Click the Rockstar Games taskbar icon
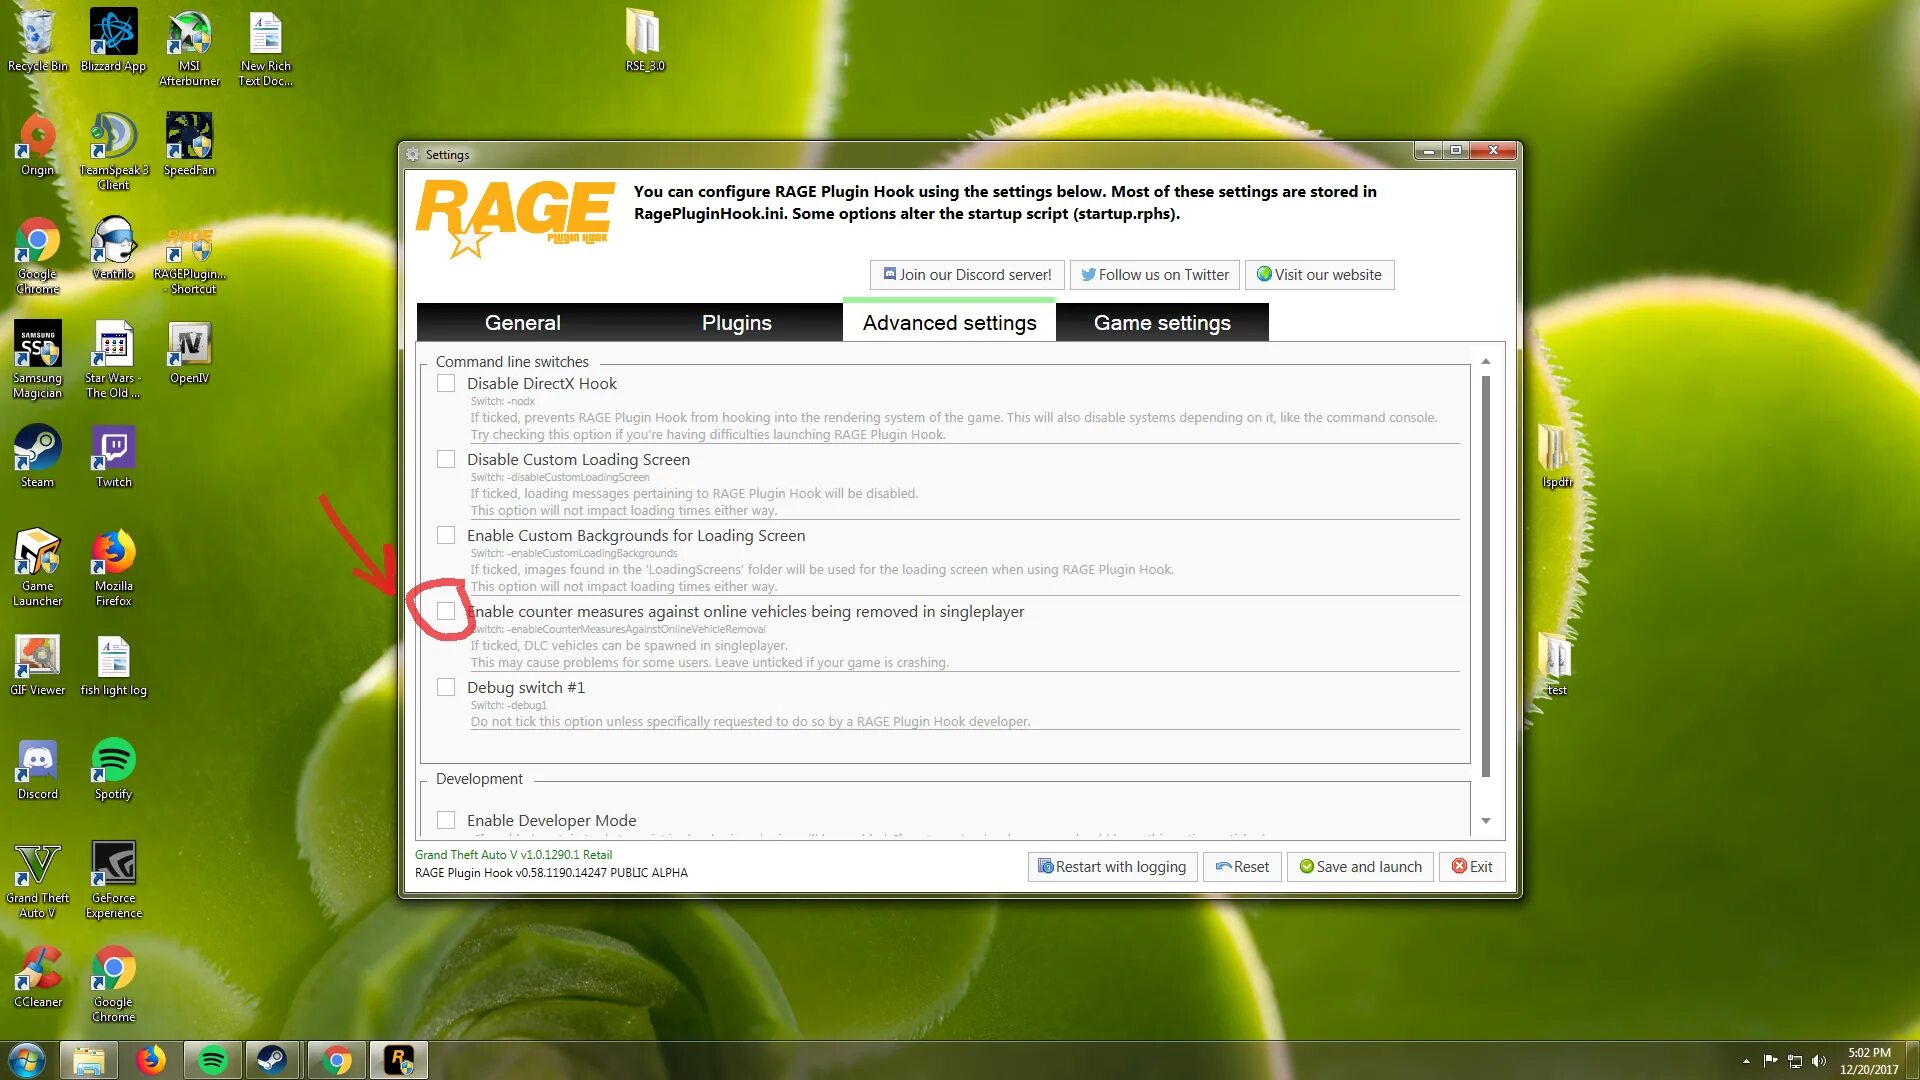The width and height of the screenshot is (1920, 1080). [x=400, y=1059]
